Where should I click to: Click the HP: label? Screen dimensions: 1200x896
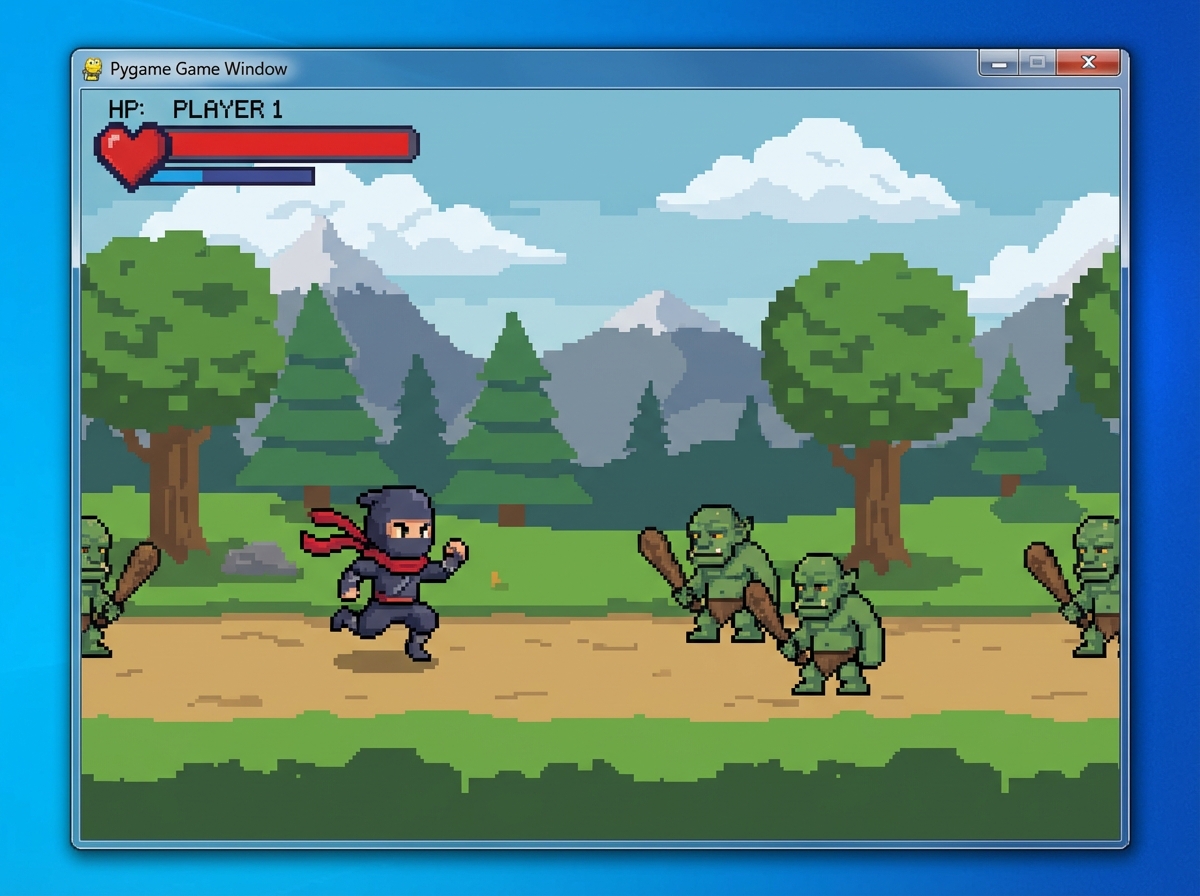127,109
